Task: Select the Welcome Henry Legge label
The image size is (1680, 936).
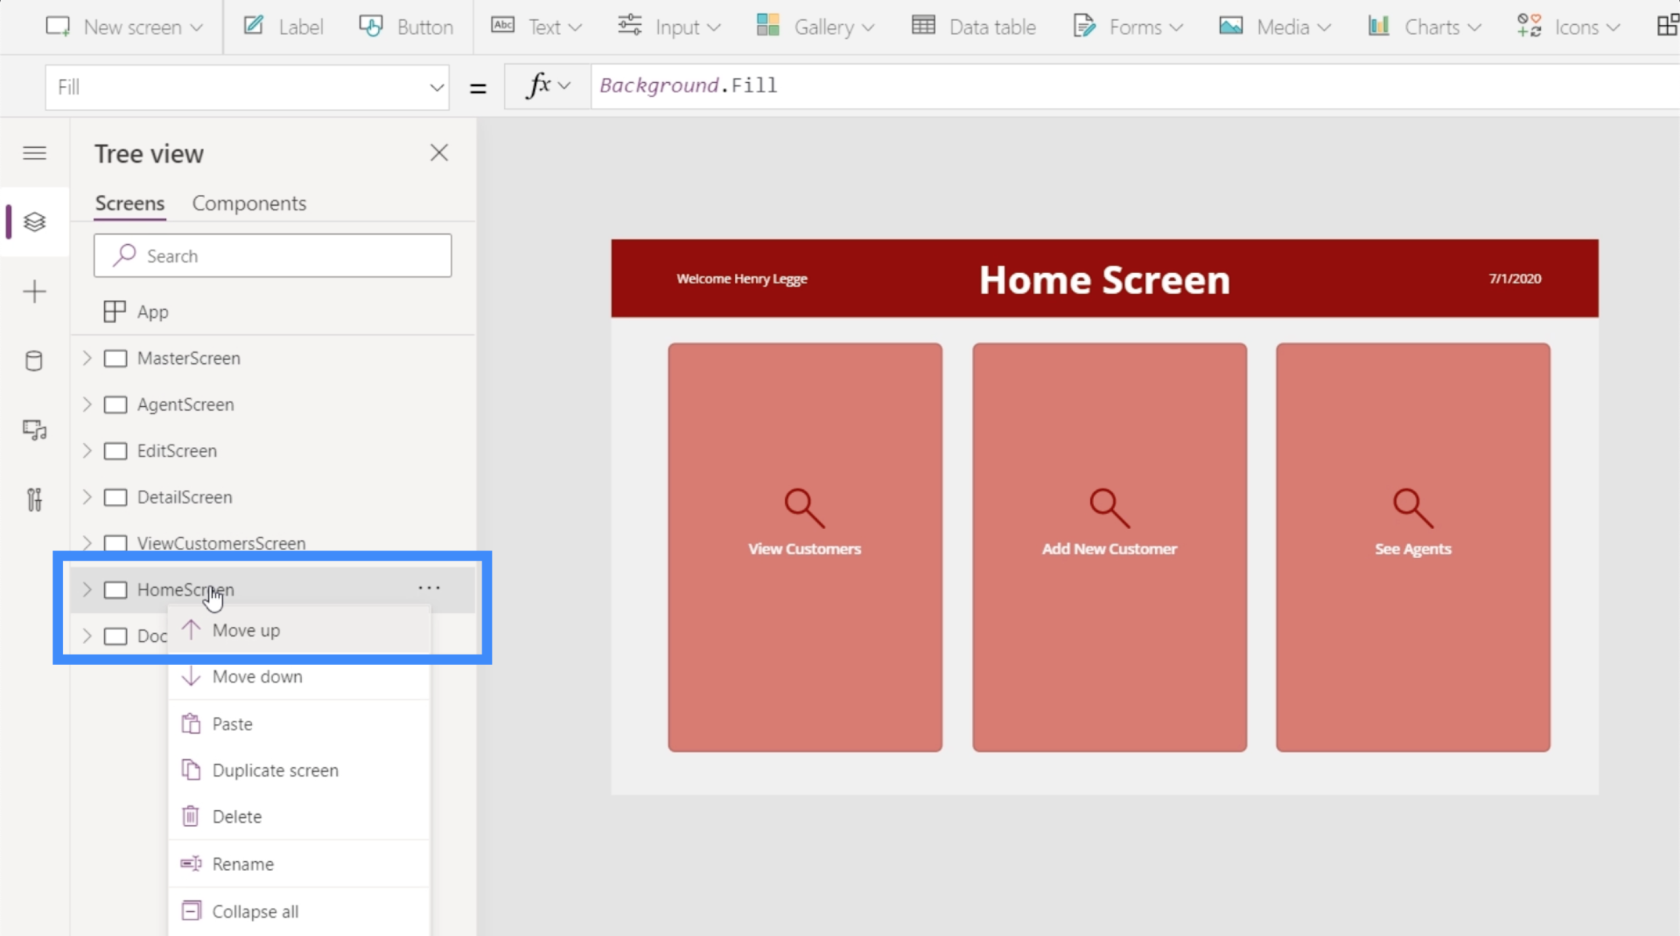Action: point(742,279)
